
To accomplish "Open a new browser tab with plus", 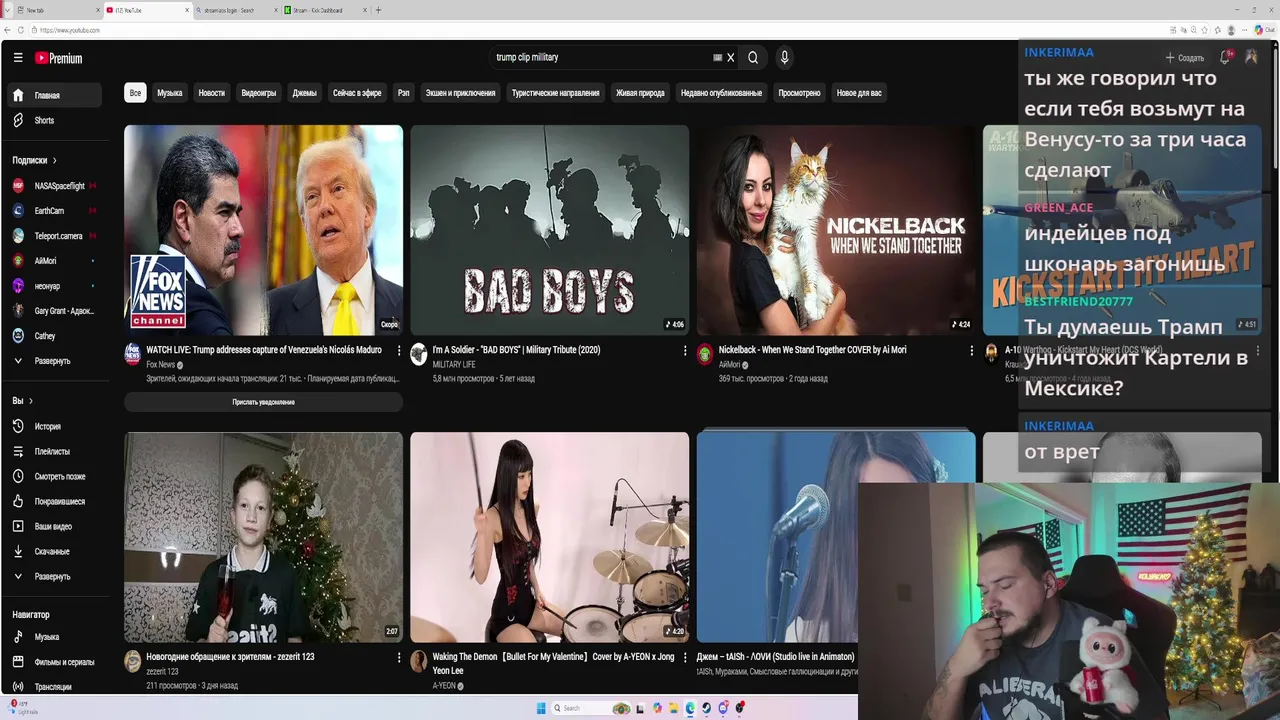I will (378, 10).
